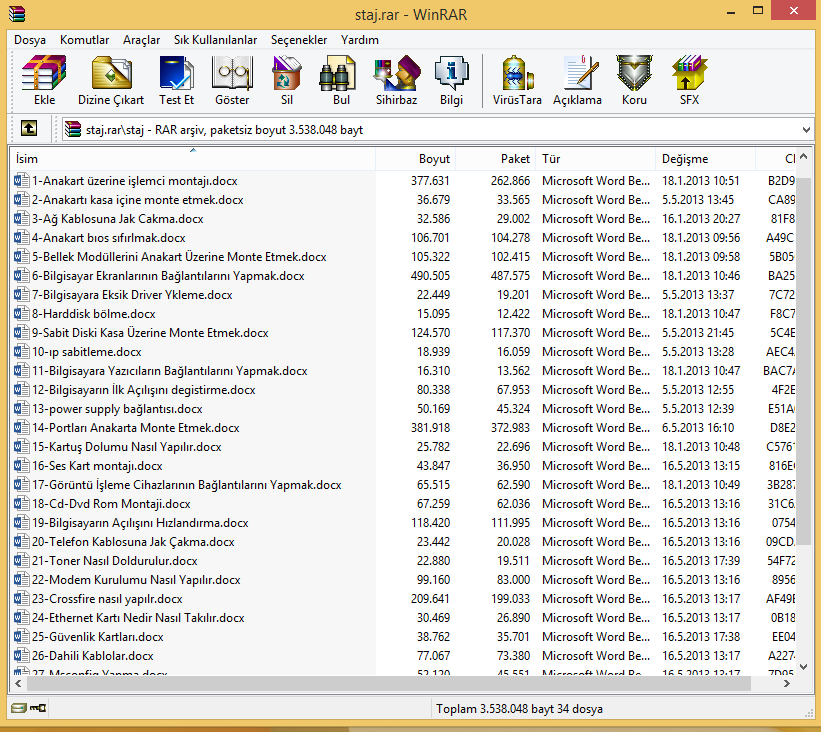821x732 pixels.
Task: Open the Göster (View) tool
Action: [x=232, y=73]
